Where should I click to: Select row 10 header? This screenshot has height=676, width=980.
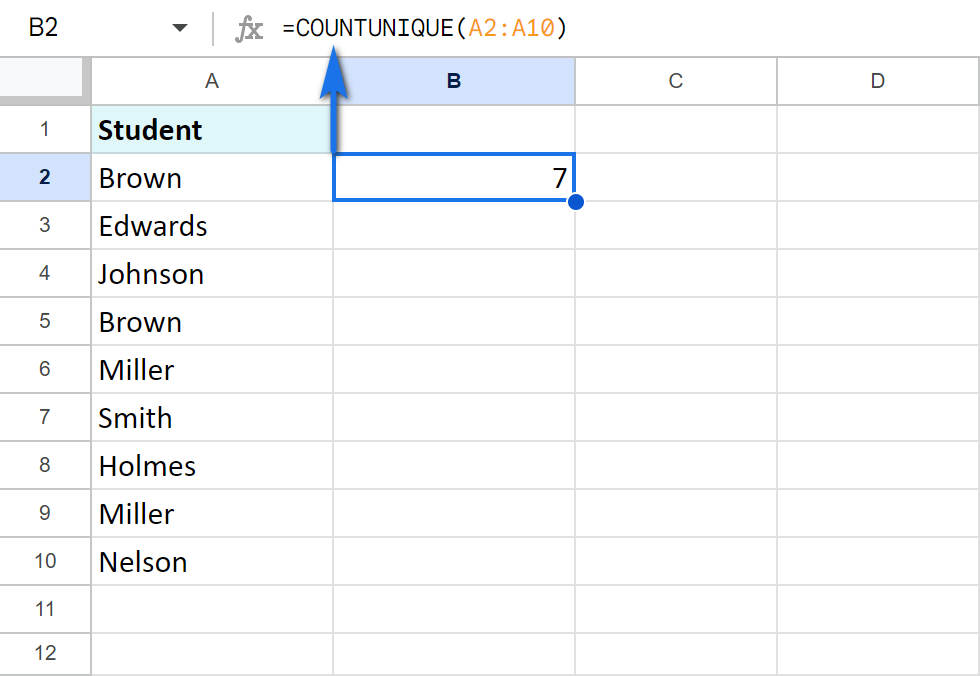45,561
